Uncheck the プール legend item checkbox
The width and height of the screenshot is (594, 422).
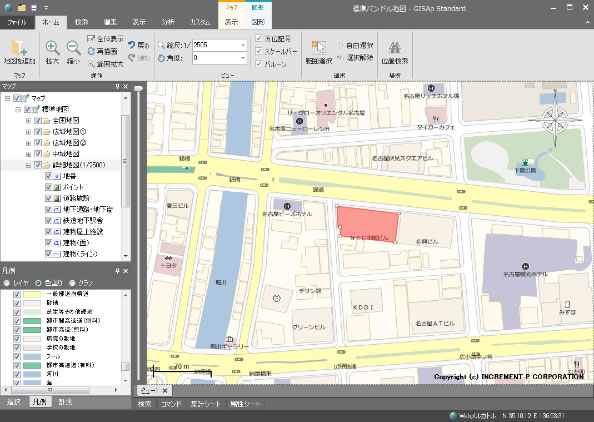coord(17,356)
